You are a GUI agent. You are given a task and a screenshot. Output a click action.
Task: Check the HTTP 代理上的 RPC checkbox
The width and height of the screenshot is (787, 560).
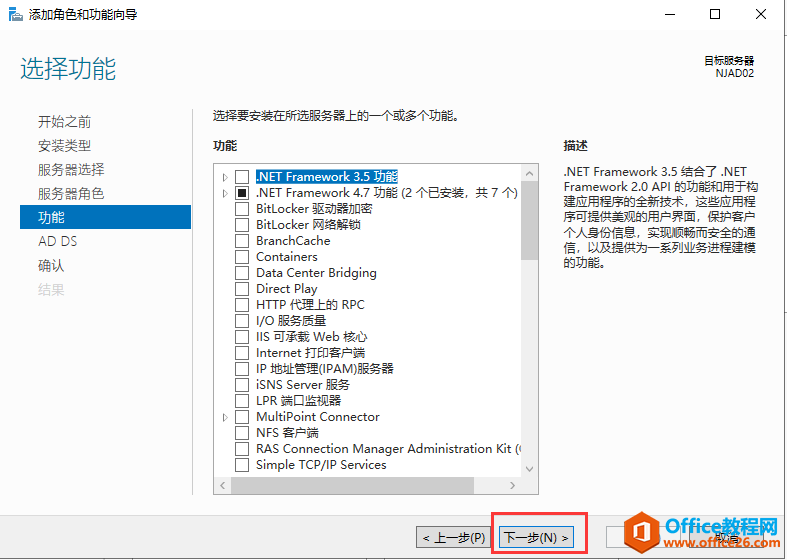(242, 305)
